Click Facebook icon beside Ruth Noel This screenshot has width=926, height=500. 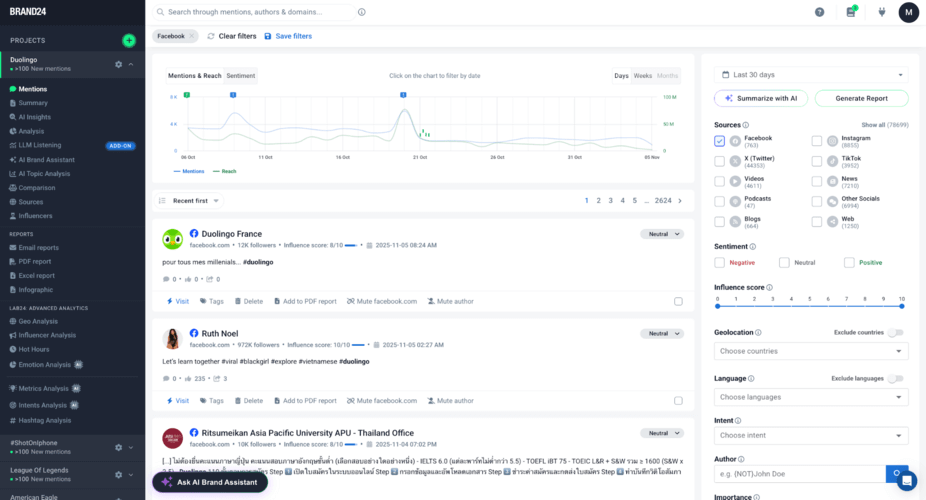(x=194, y=333)
